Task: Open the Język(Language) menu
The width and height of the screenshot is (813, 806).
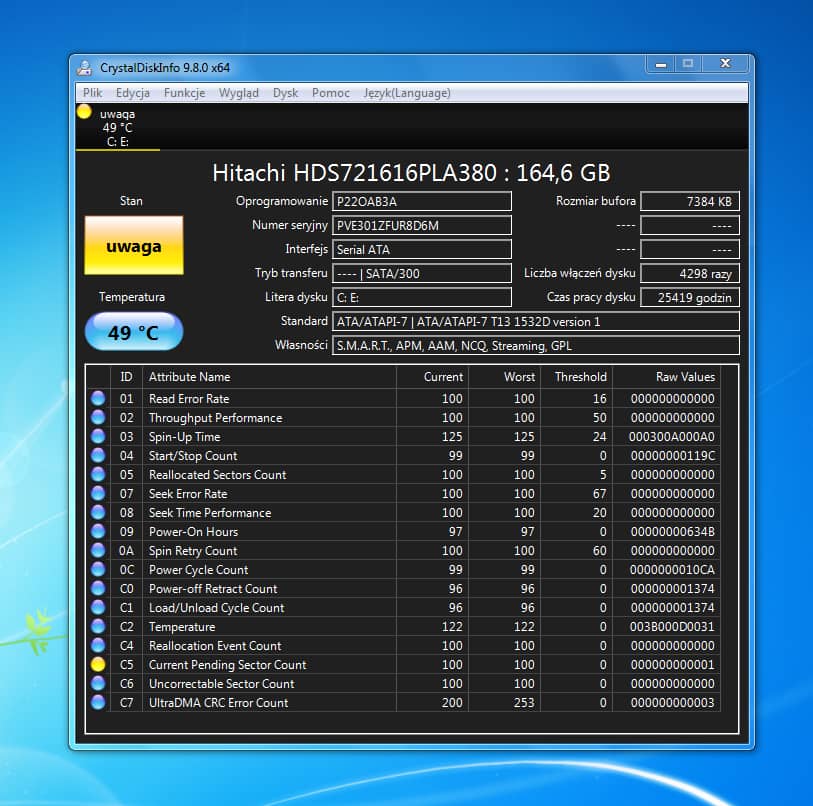Action: click(407, 93)
